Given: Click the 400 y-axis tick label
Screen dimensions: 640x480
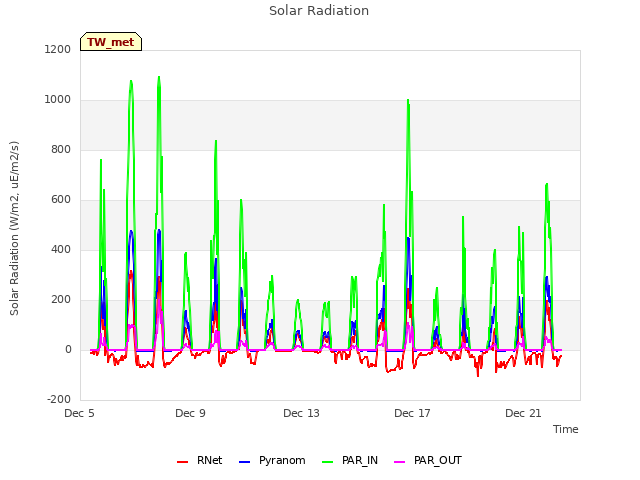Looking at the screenshot, I should (x=61, y=249).
